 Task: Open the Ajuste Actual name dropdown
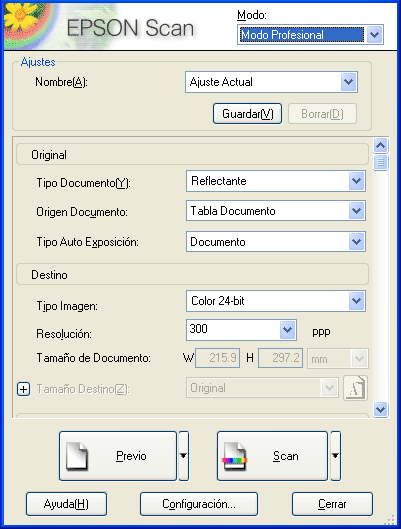[x=271, y=82]
